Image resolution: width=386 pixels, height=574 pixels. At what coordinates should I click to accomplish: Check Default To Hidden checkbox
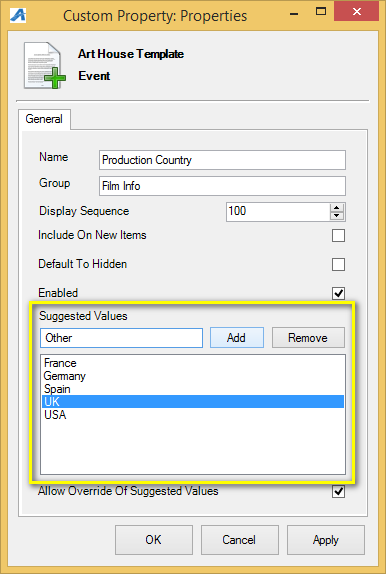(338, 264)
